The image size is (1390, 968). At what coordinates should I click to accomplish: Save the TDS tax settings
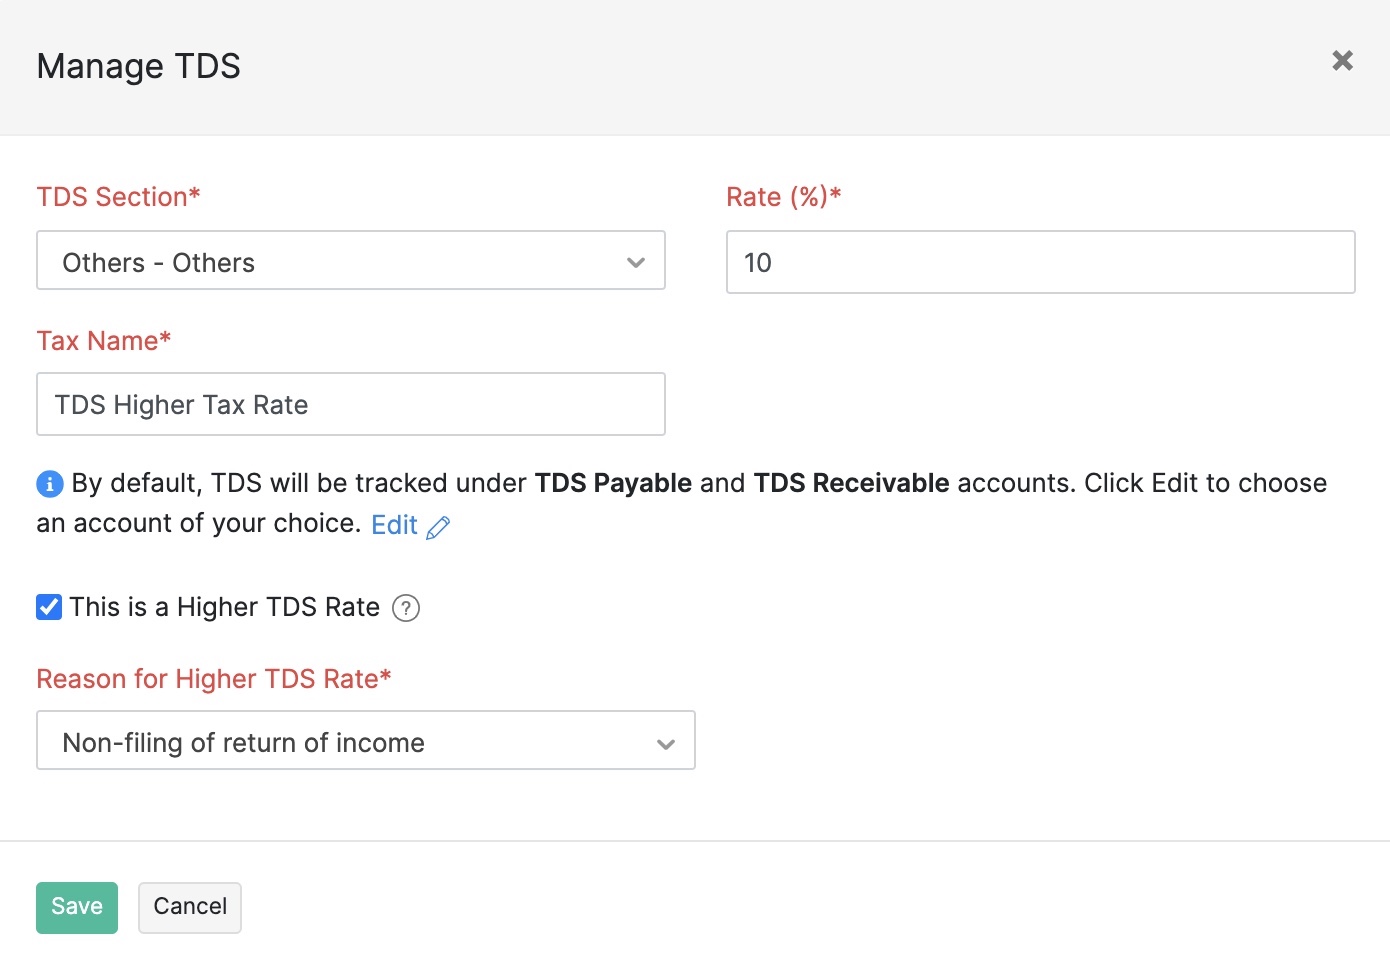tap(76, 907)
